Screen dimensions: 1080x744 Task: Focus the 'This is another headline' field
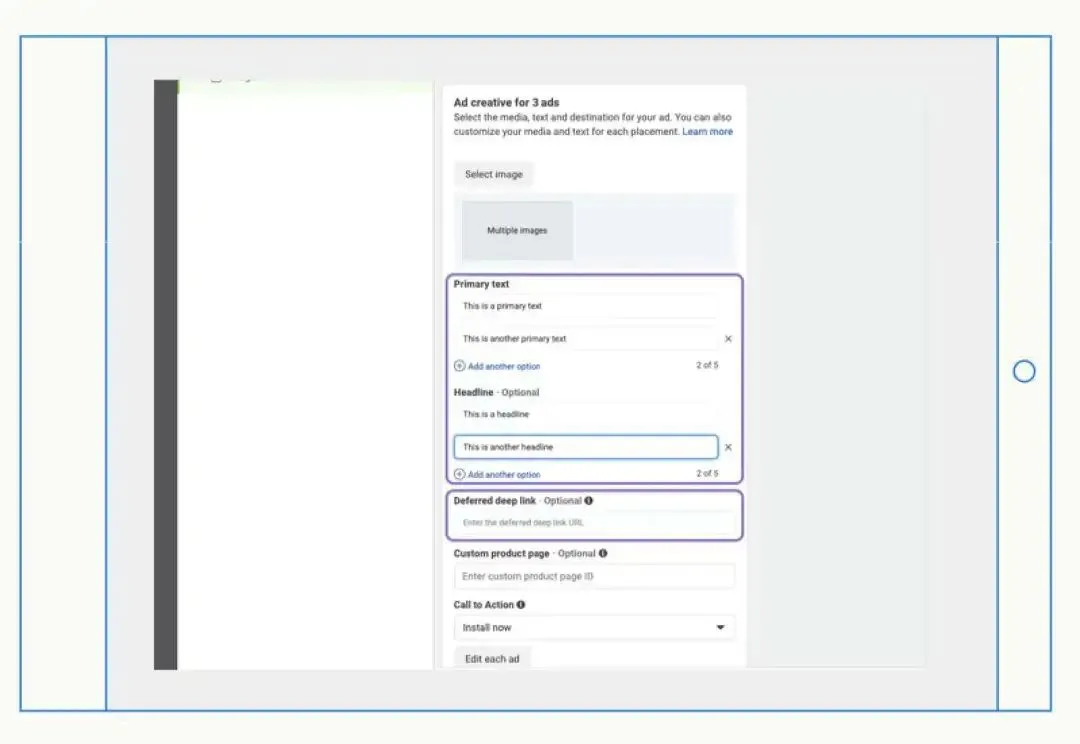[x=586, y=447]
